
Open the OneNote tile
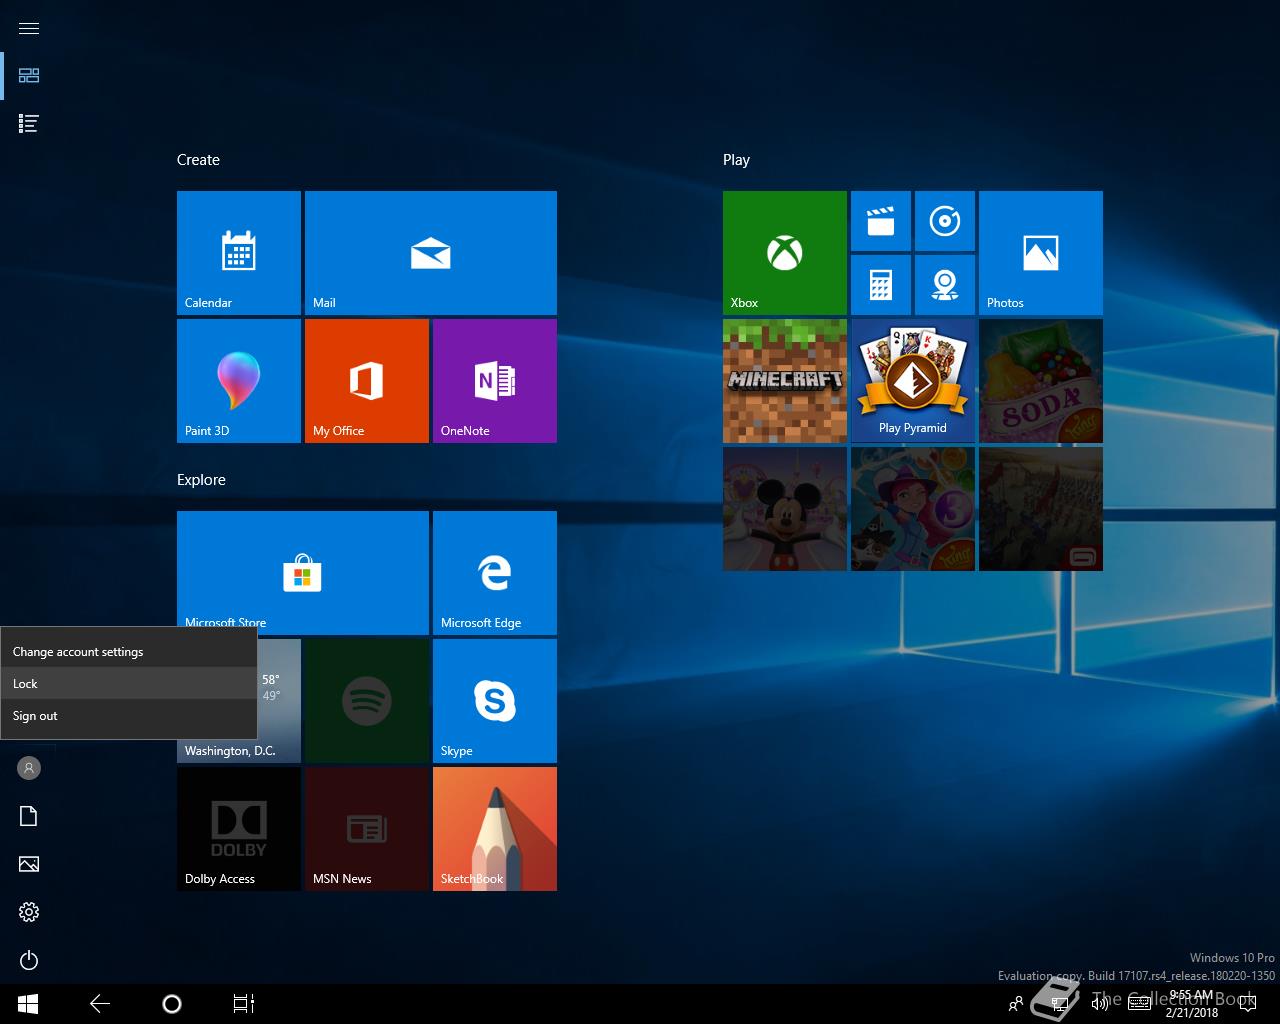(x=495, y=381)
